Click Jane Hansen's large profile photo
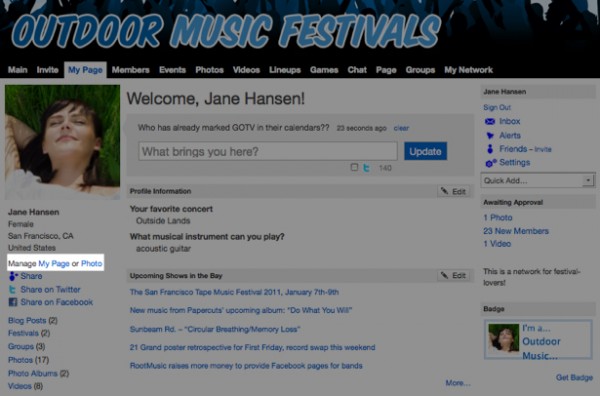The width and height of the screenshot is (600, 396). tap(62, 142)
